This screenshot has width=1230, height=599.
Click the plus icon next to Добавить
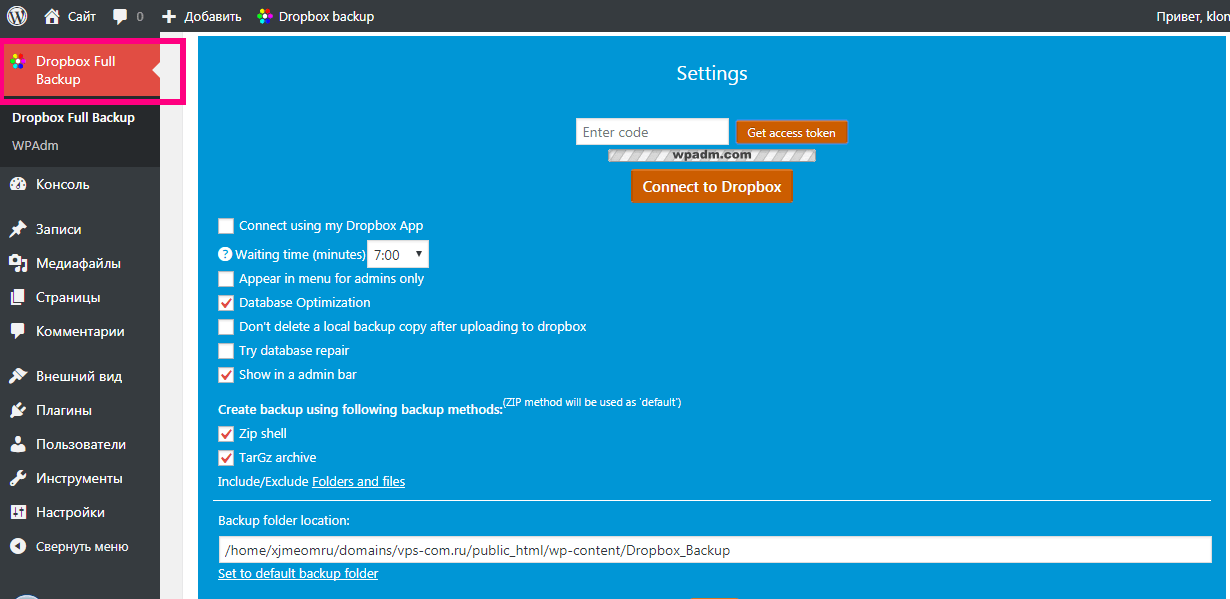pos(169,17)
